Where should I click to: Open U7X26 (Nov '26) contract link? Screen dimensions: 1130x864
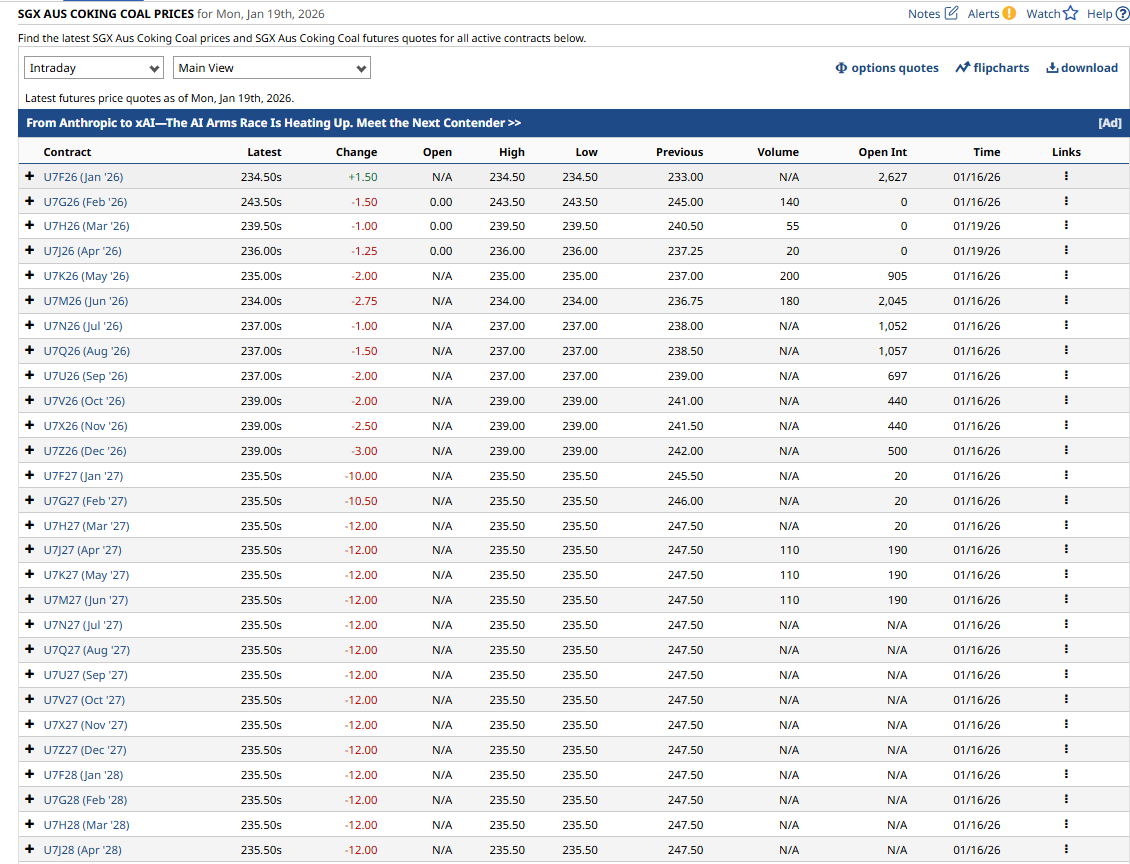[x=85, y=426]
